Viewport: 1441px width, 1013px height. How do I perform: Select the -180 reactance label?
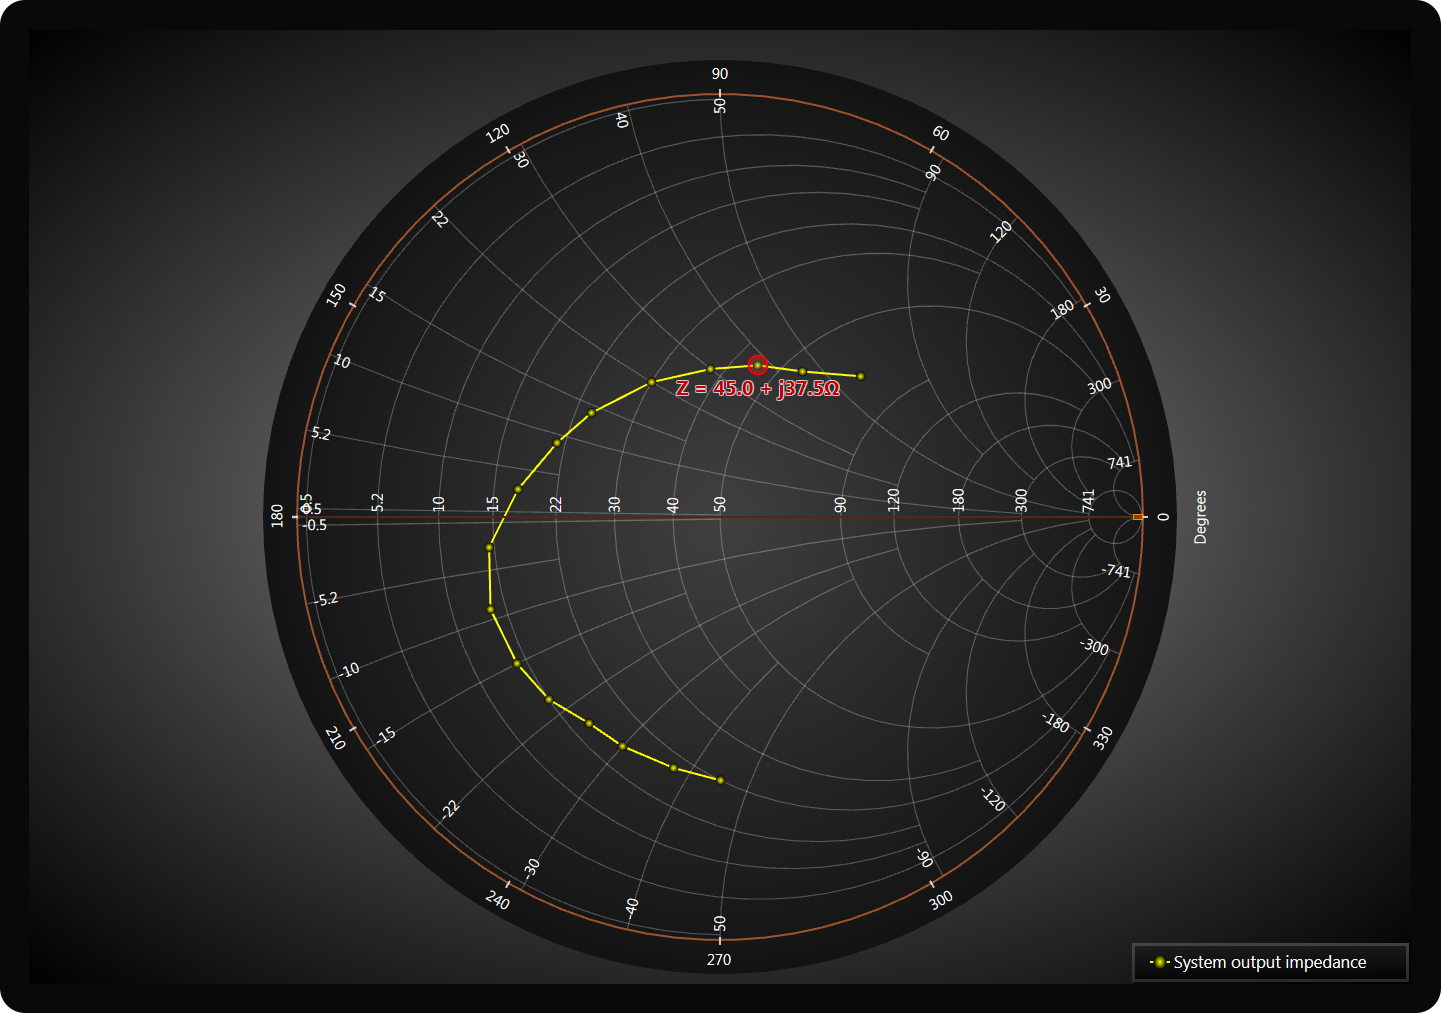(x=1056, y=722)
